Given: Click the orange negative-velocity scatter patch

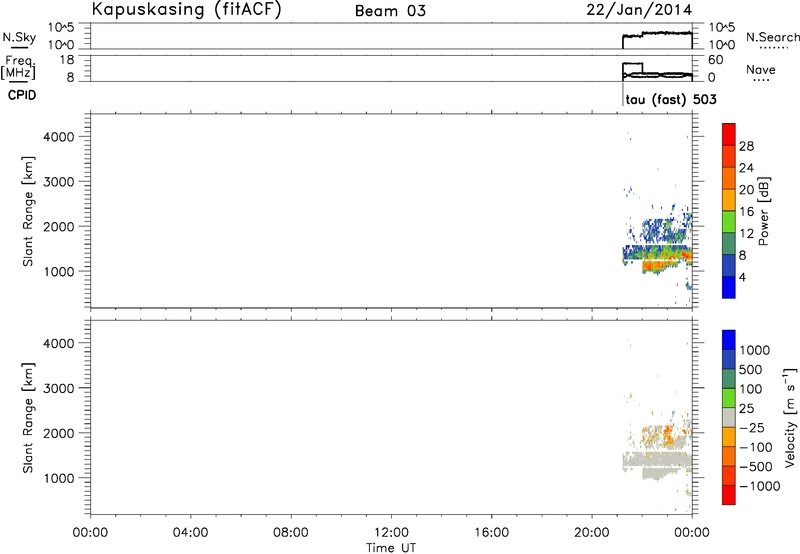Looking at the screenshot, I should pyautogui.click(x=667, y=435).
